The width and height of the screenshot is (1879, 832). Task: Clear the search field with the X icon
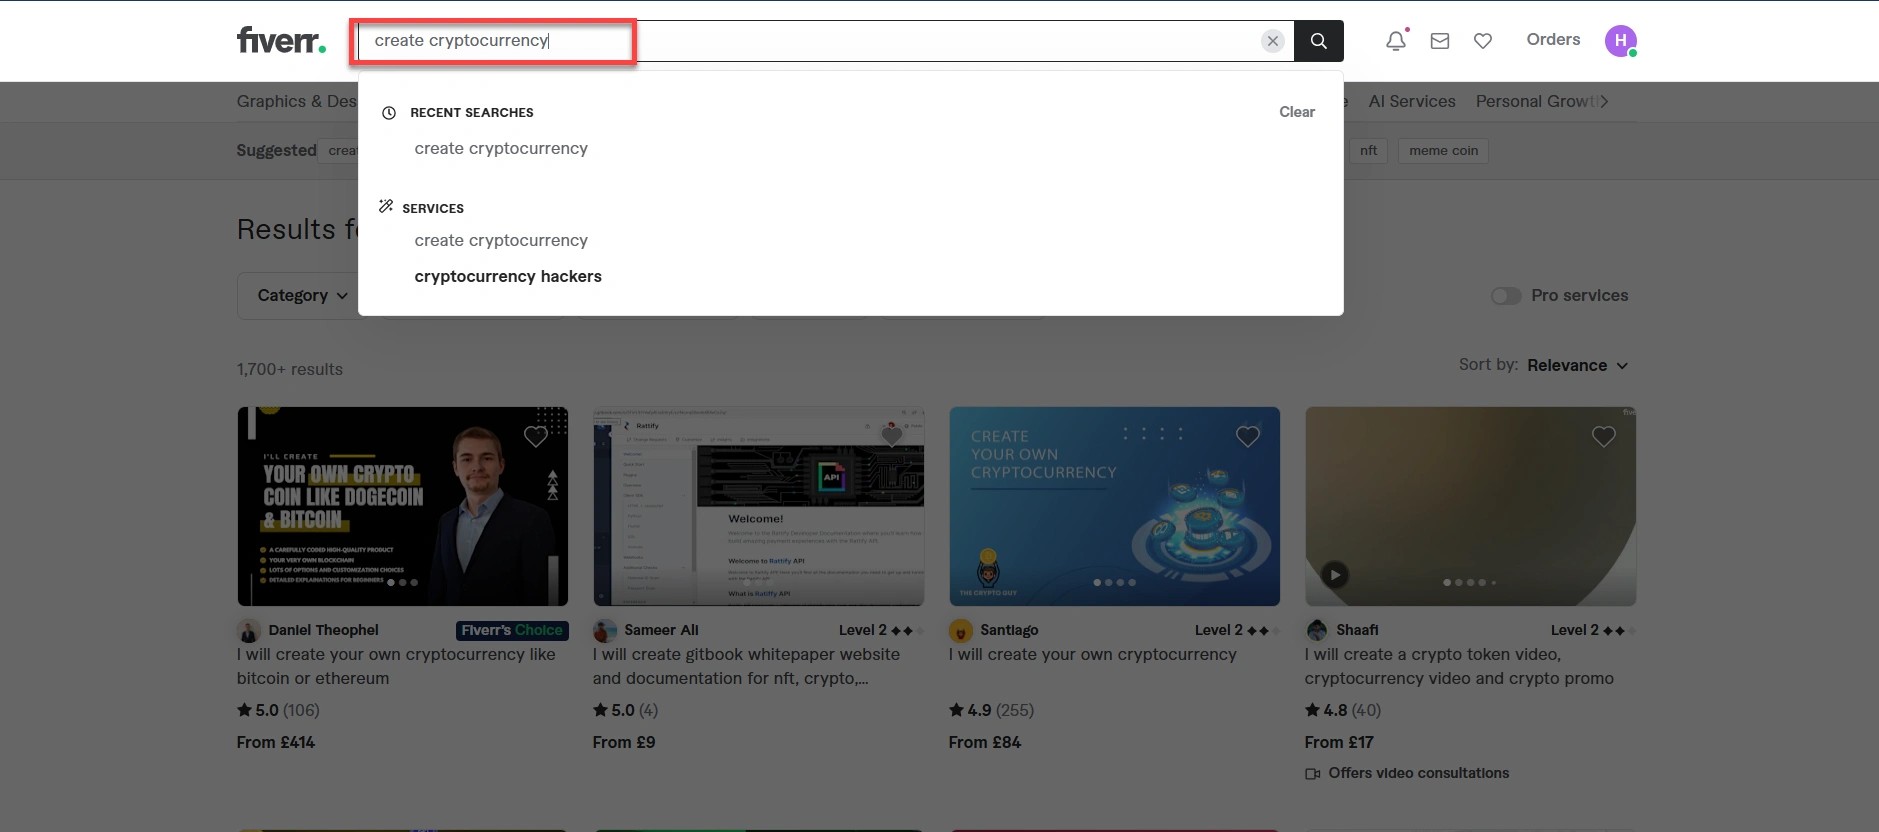click(x=1272, y=41)
